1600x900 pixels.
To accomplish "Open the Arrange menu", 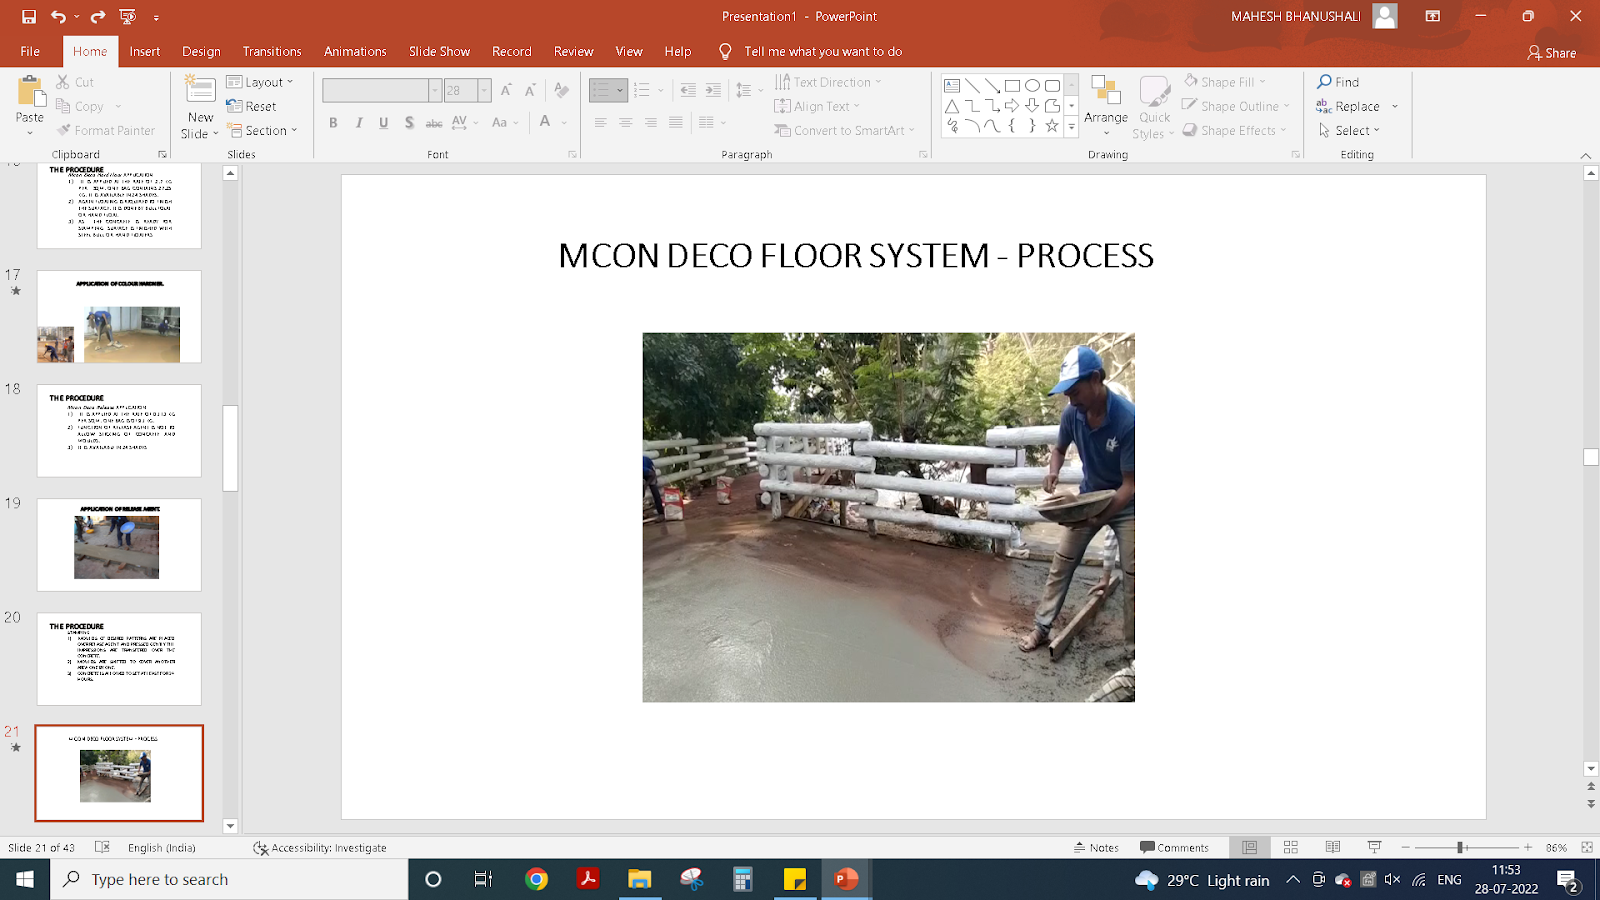I will click(x=1106, y=107).
